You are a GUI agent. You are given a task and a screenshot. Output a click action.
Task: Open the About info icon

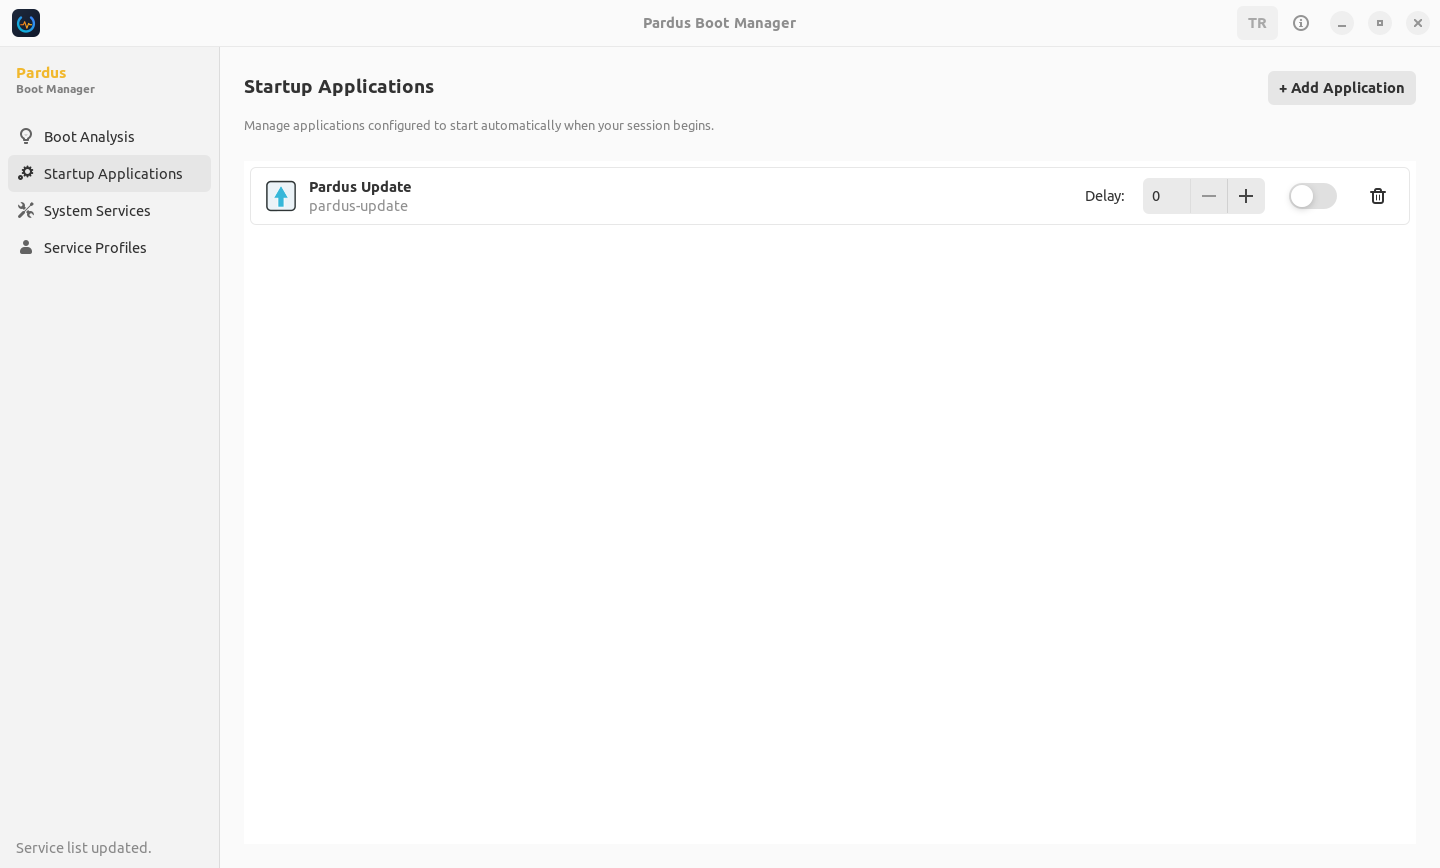tap(1301, 23)
